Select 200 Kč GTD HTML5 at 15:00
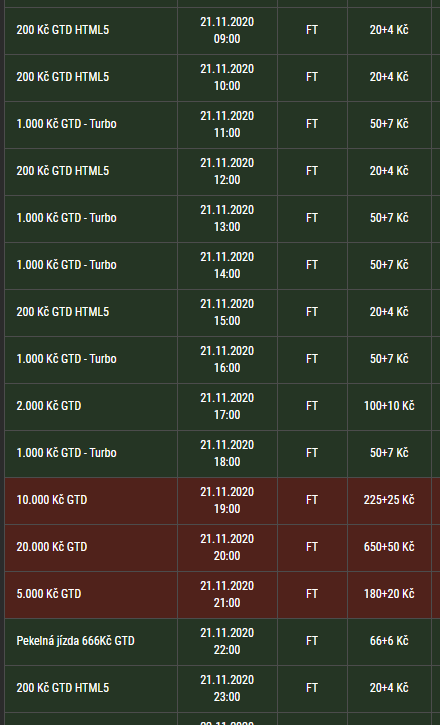This screenshot has width=440, height=725. point(63,312)
